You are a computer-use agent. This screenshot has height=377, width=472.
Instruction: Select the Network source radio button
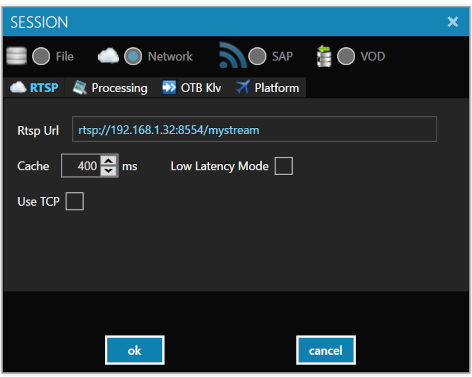(x=133, y=56)
